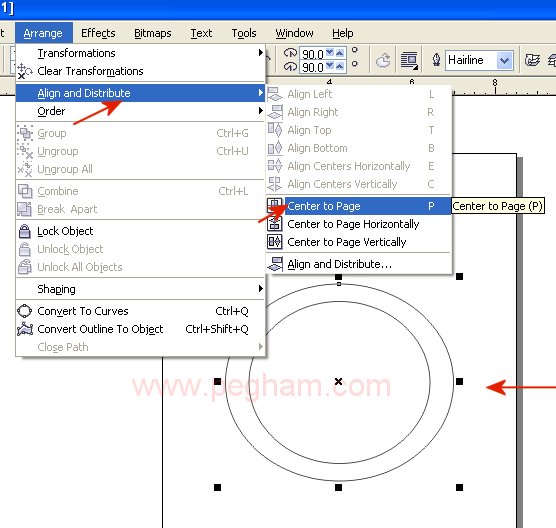
Task: Click the Align and Distribute dialog icon
Action: click(x=275, y=264)
